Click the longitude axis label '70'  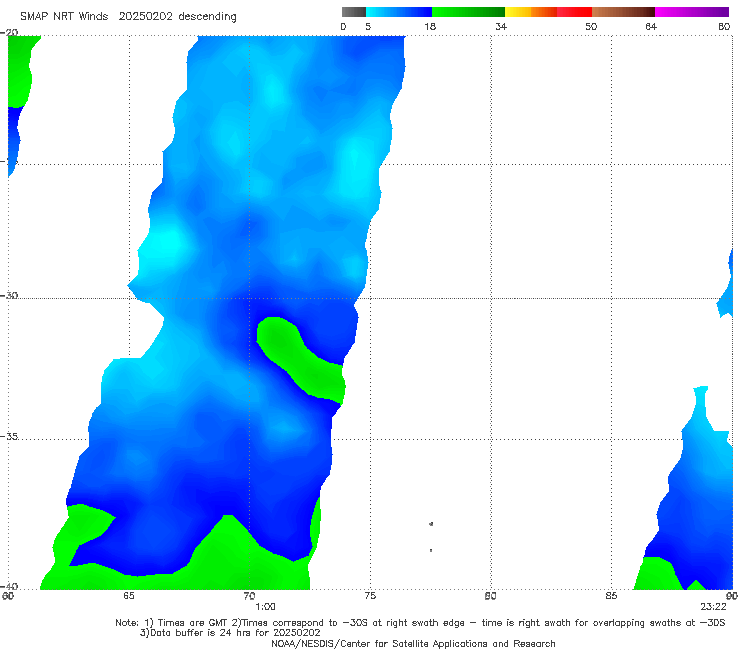tap(249, 596)
